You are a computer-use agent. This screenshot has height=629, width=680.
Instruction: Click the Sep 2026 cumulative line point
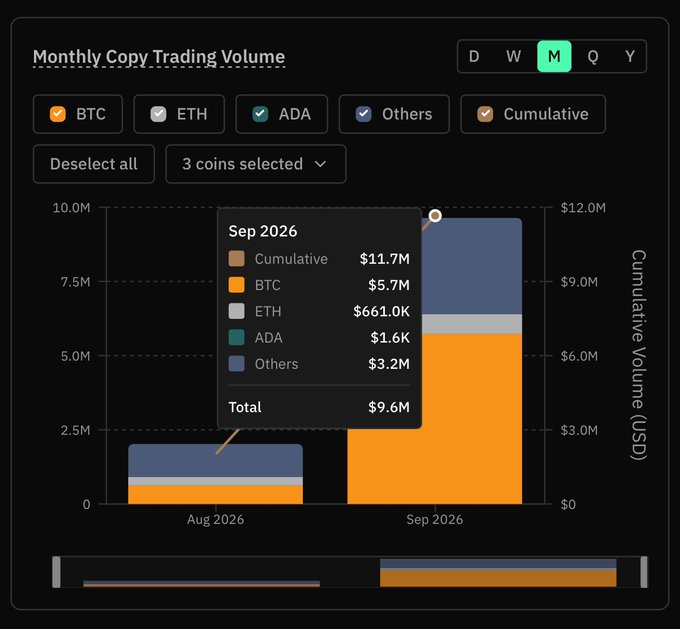(435, 216)
